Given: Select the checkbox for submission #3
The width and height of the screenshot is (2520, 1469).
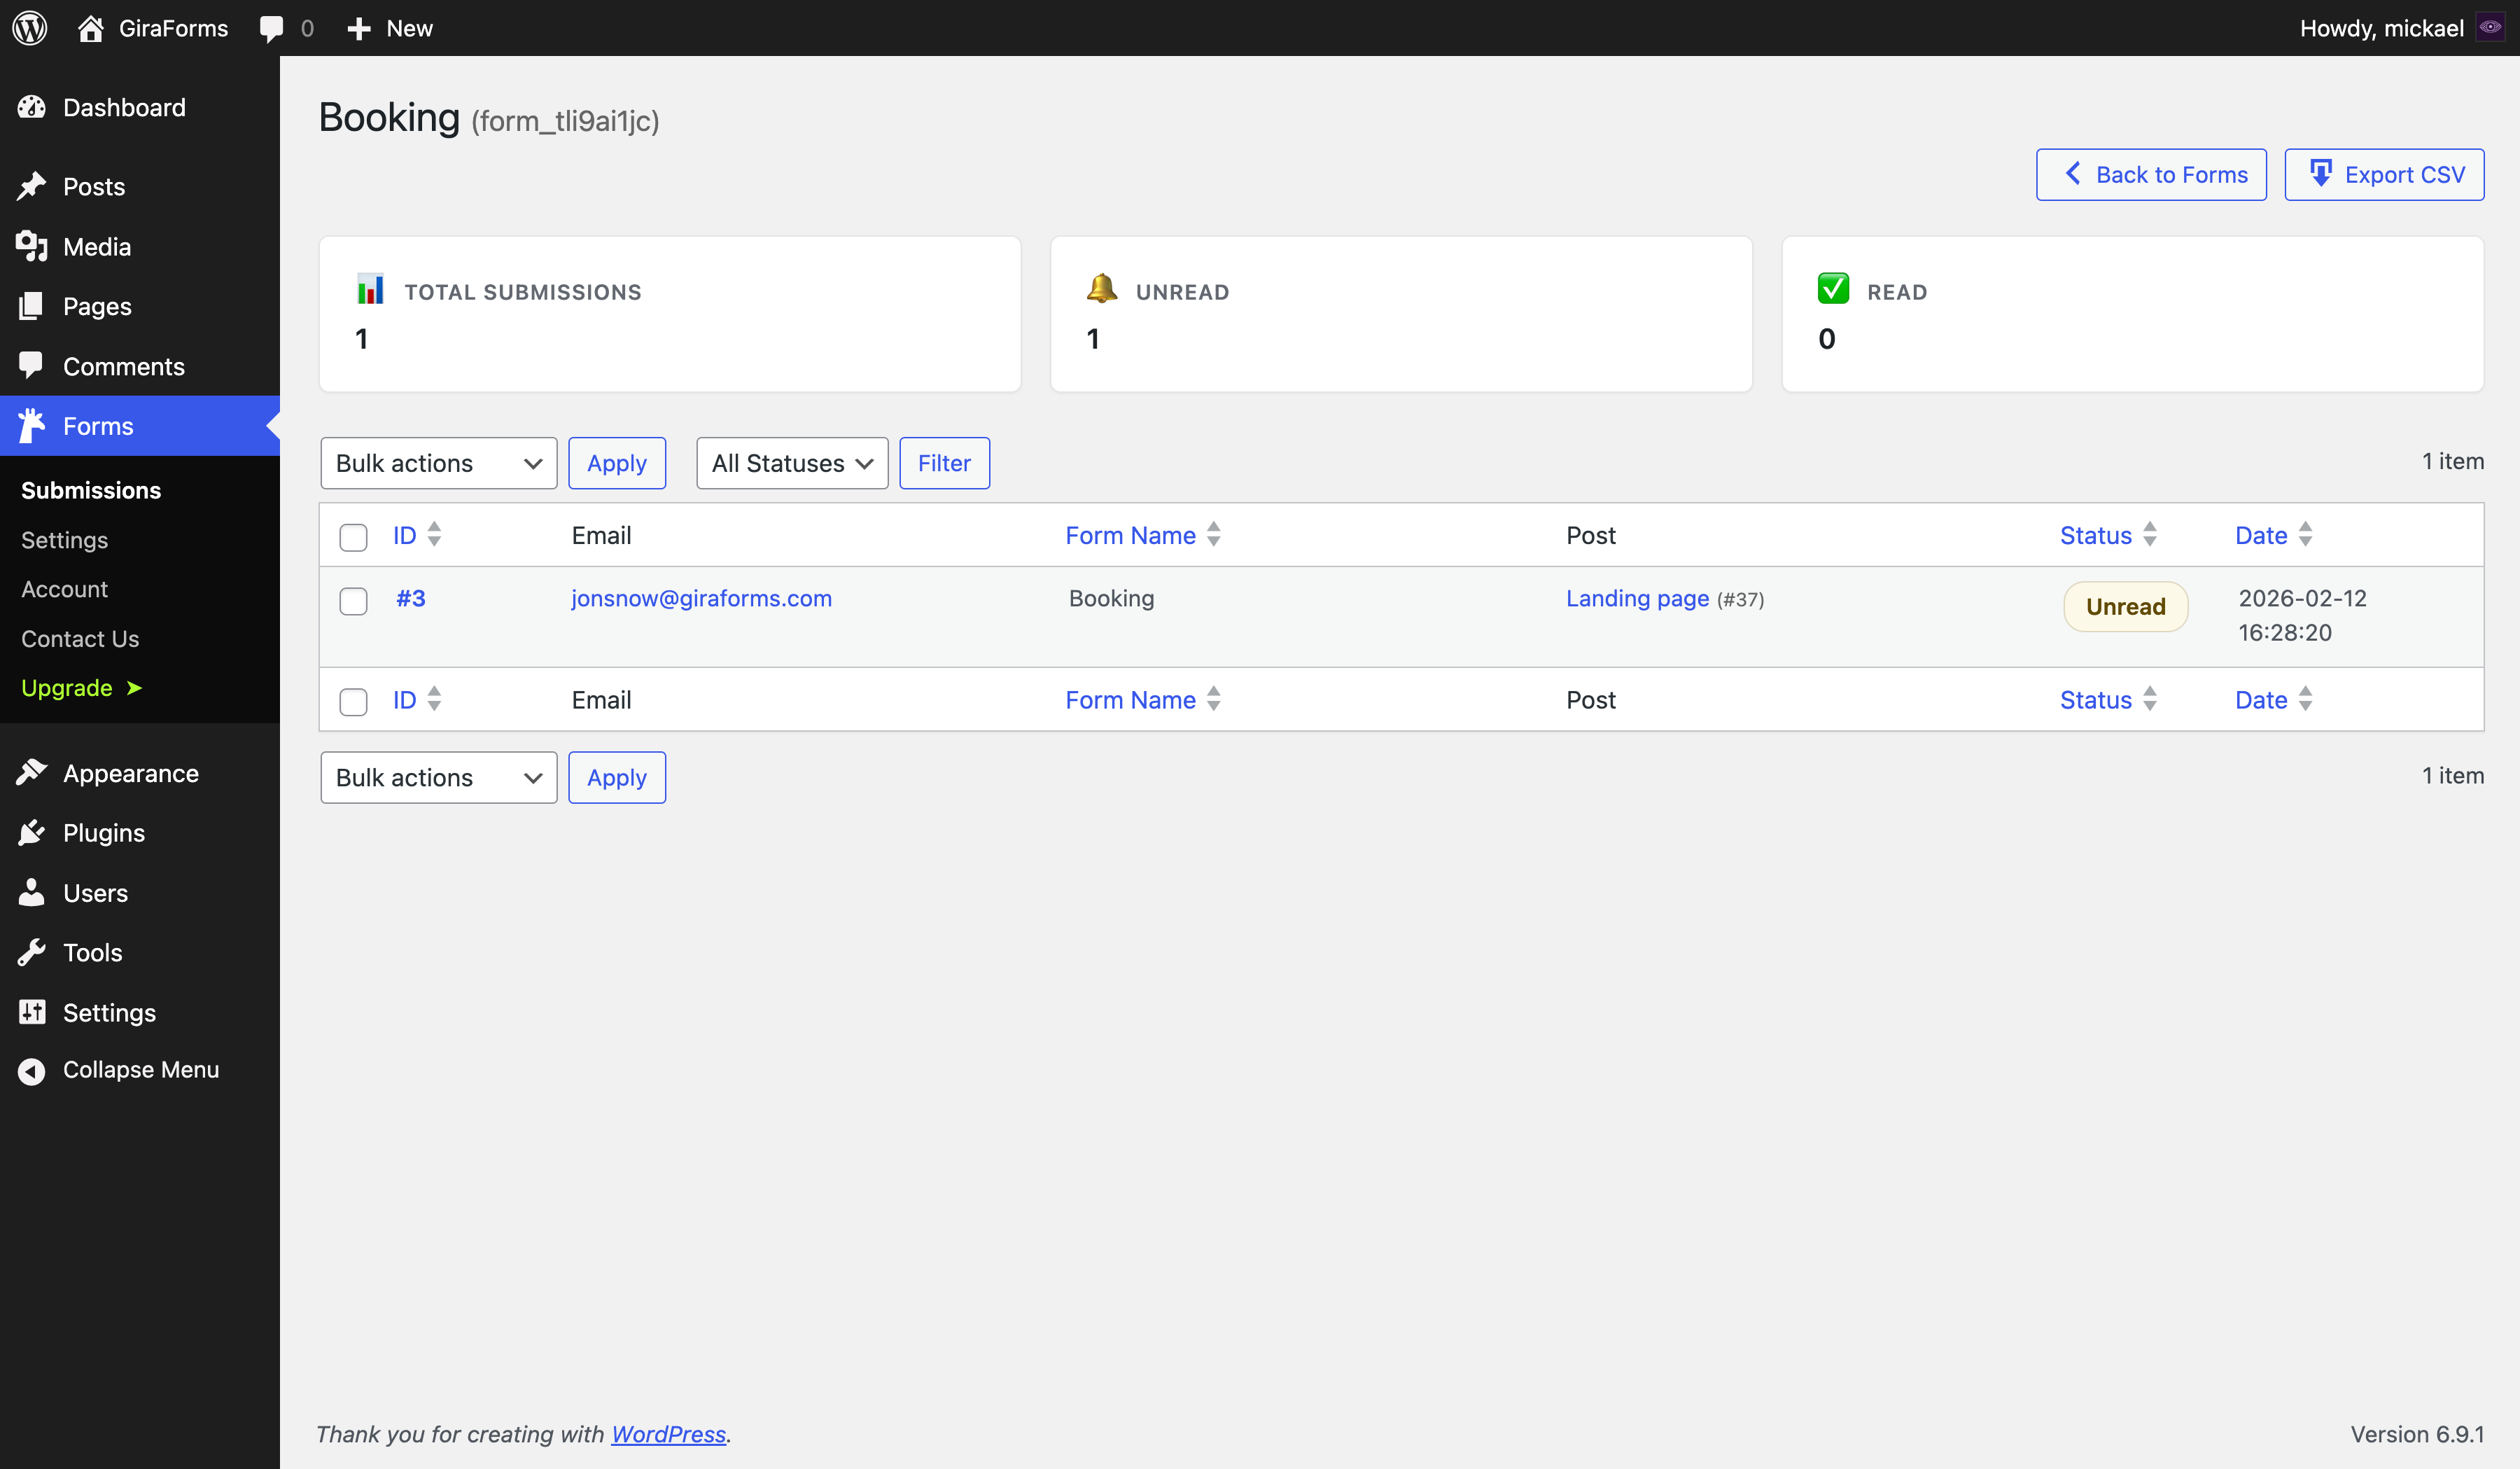Looking at the screenshot, I should [353, 602].
